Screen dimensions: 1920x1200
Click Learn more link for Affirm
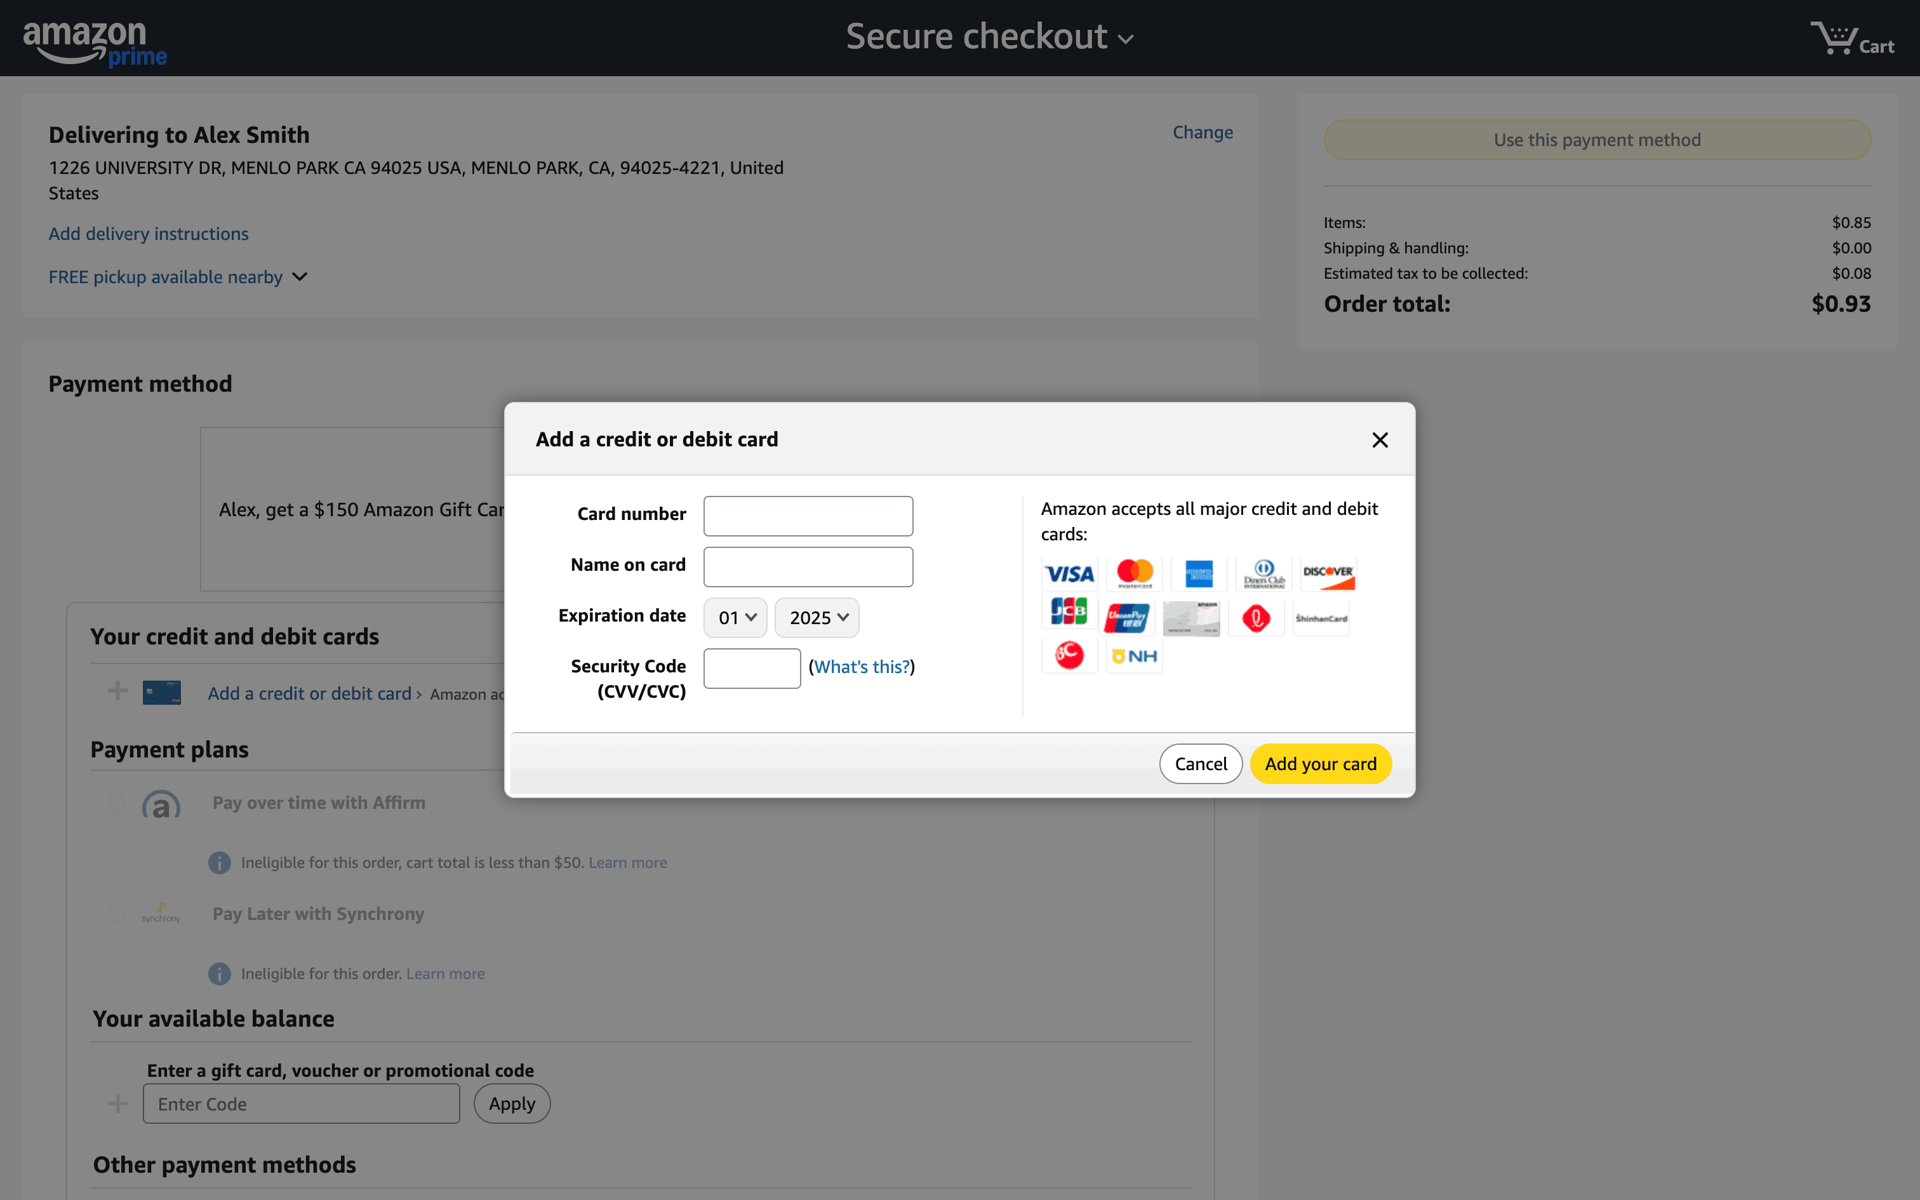coord(628,863)
